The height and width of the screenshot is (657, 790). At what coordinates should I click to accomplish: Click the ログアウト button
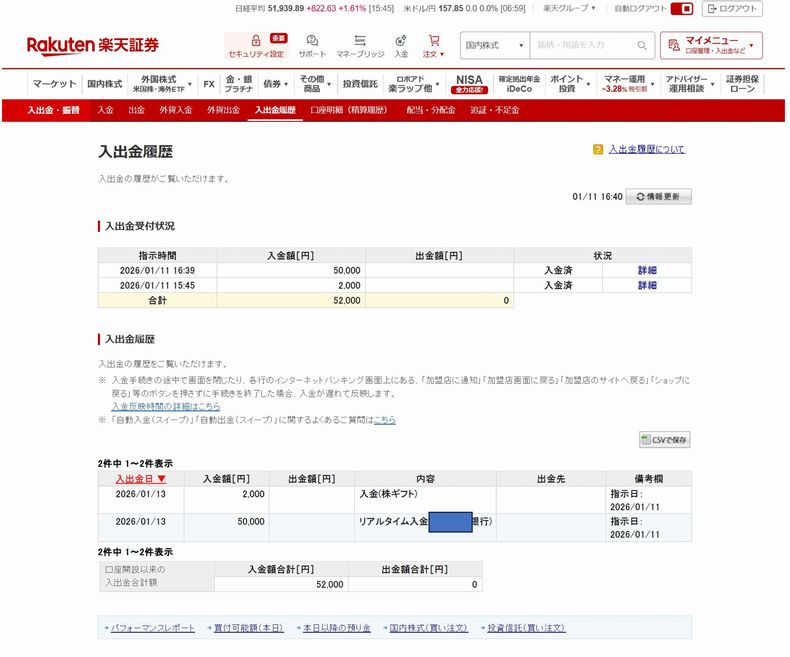coord(732,9)
